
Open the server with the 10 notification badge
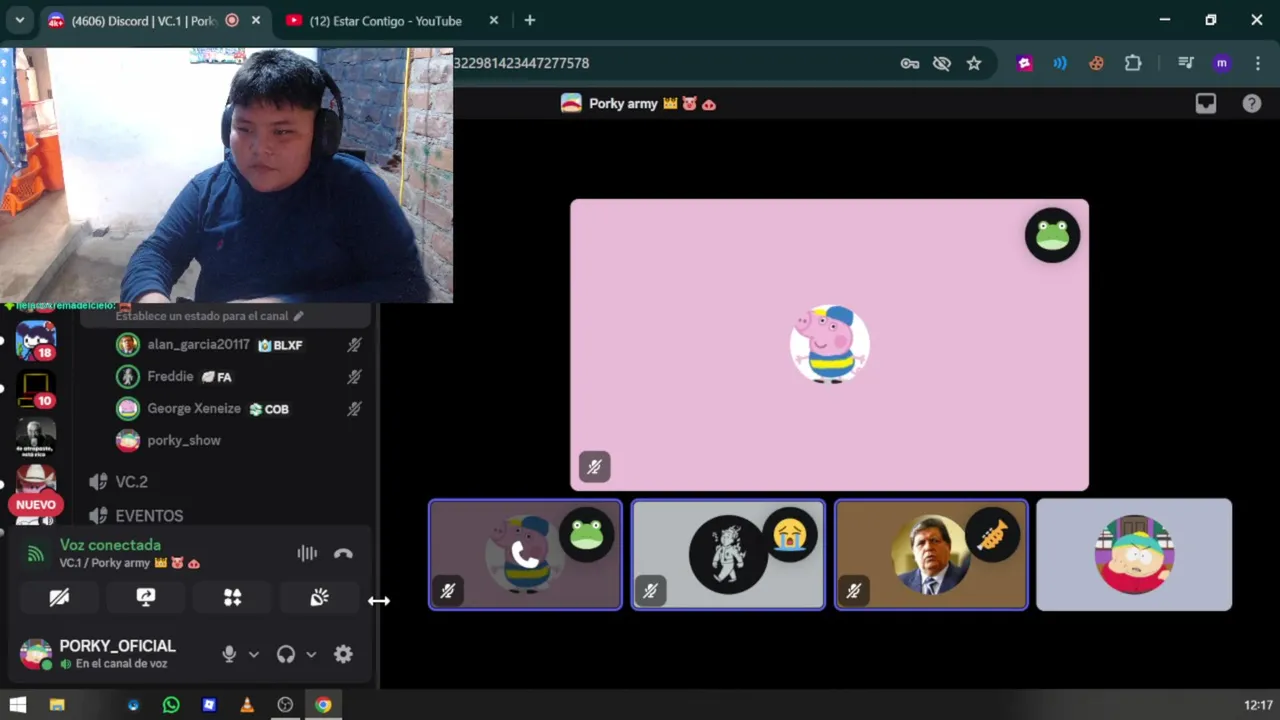click(36, 388)
